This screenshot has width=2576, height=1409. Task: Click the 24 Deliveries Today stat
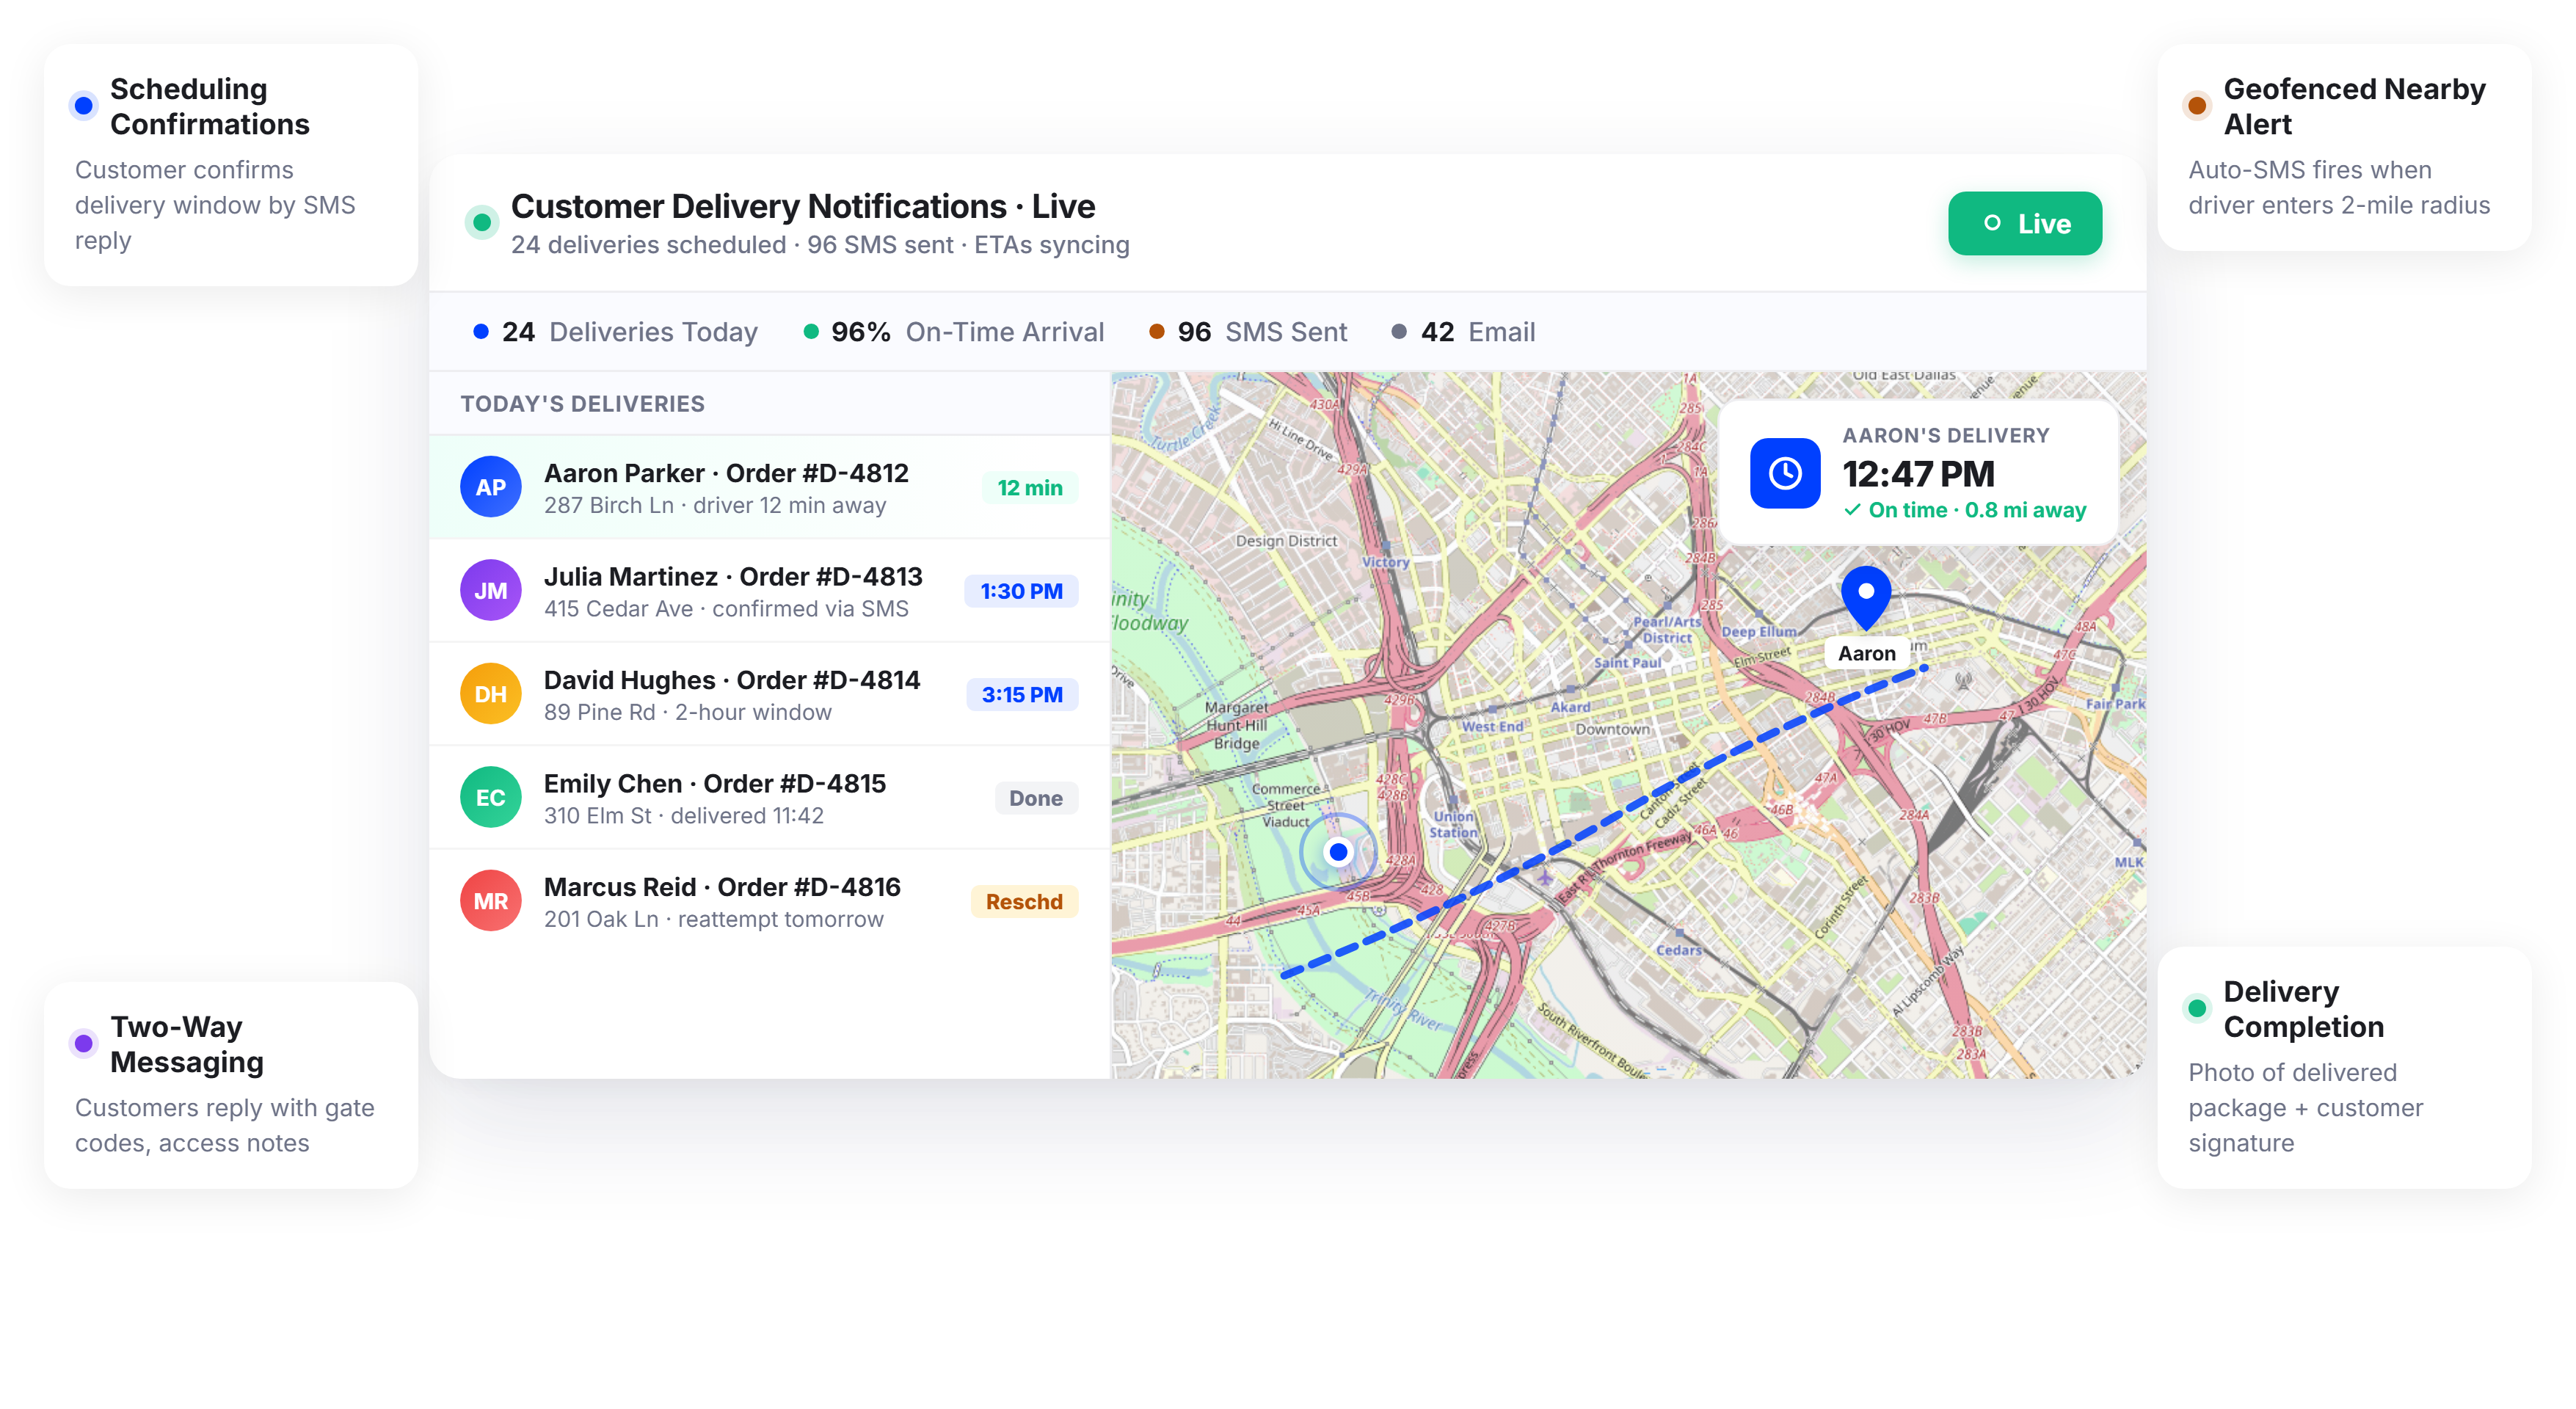pos(615,331)
